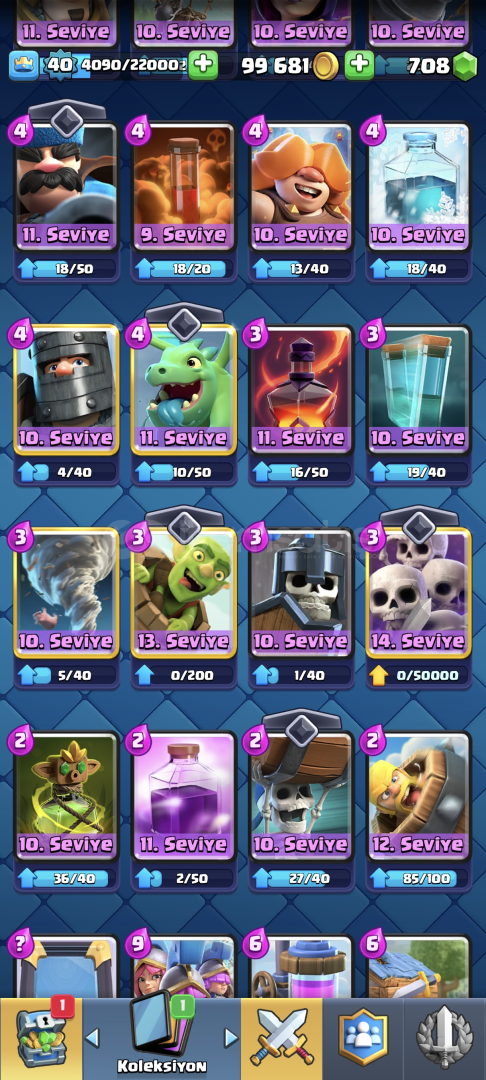Click the 85/100 upgrade progress bar
Screen dimensions: 486x1080
(419, 878)
